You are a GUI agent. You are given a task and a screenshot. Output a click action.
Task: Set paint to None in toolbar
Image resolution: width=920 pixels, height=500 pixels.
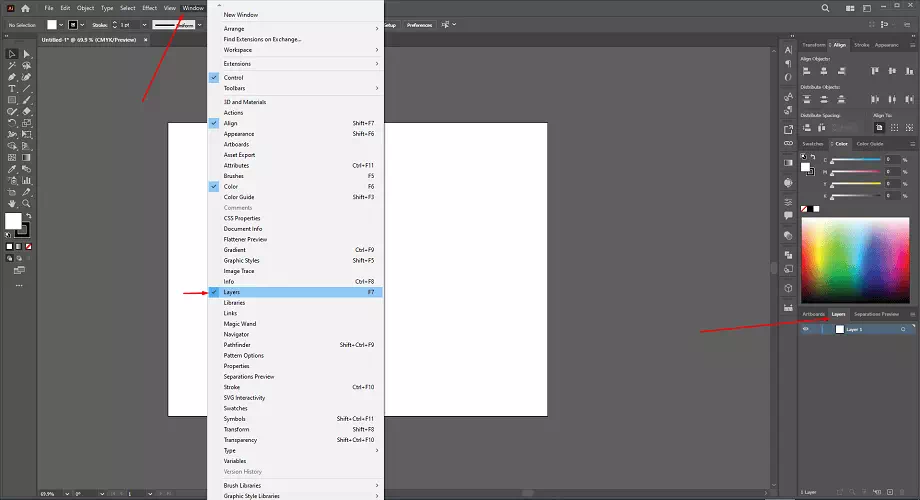[x=28, y=246]
